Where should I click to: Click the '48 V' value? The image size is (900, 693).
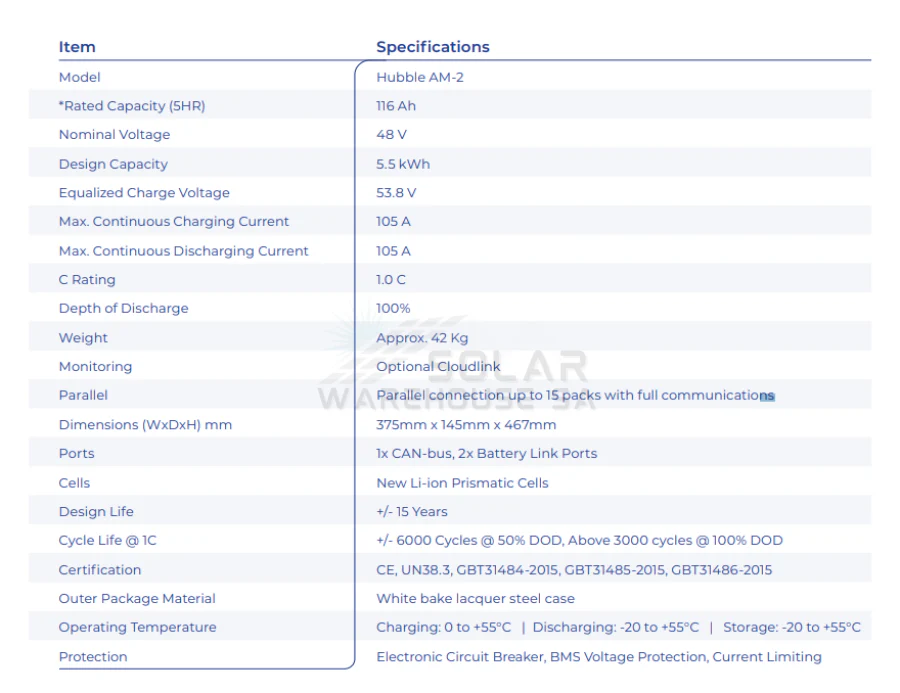391,134
